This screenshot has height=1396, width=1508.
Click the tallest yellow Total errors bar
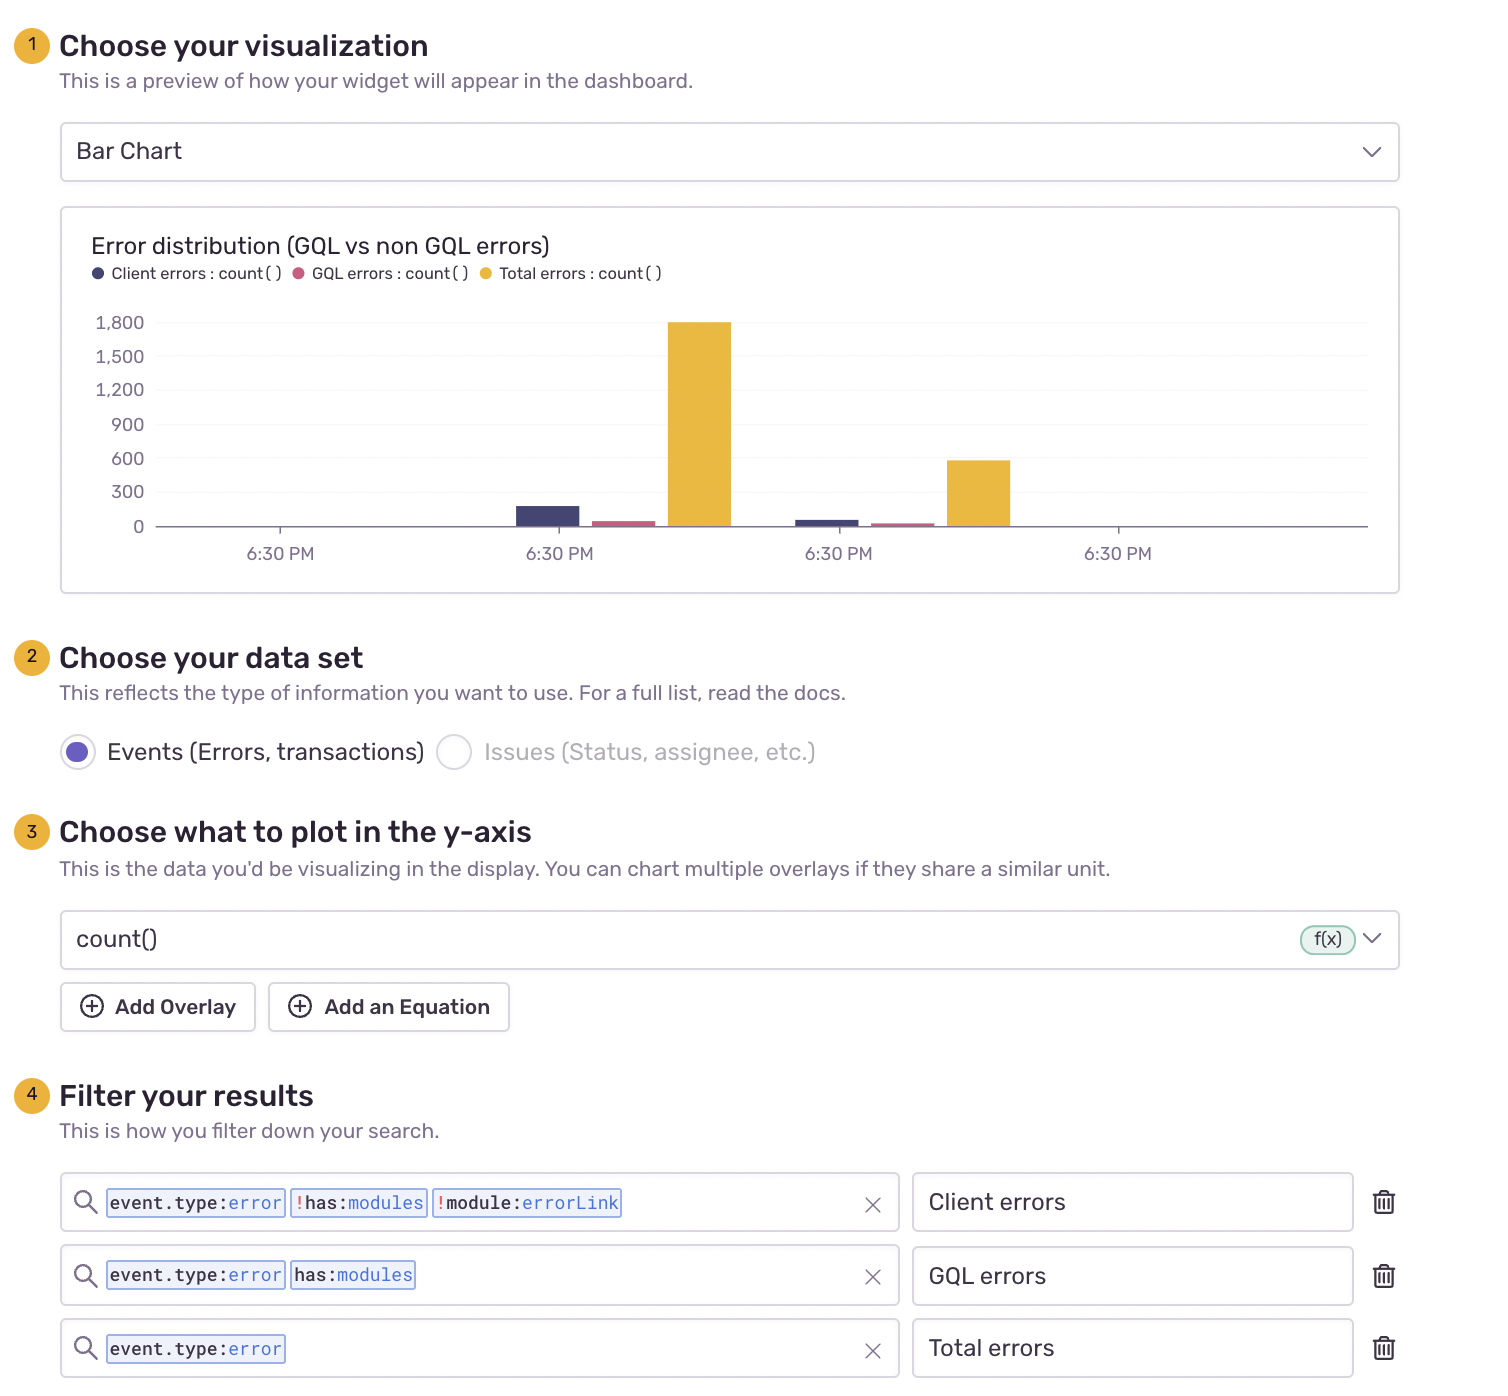[699, 424]
